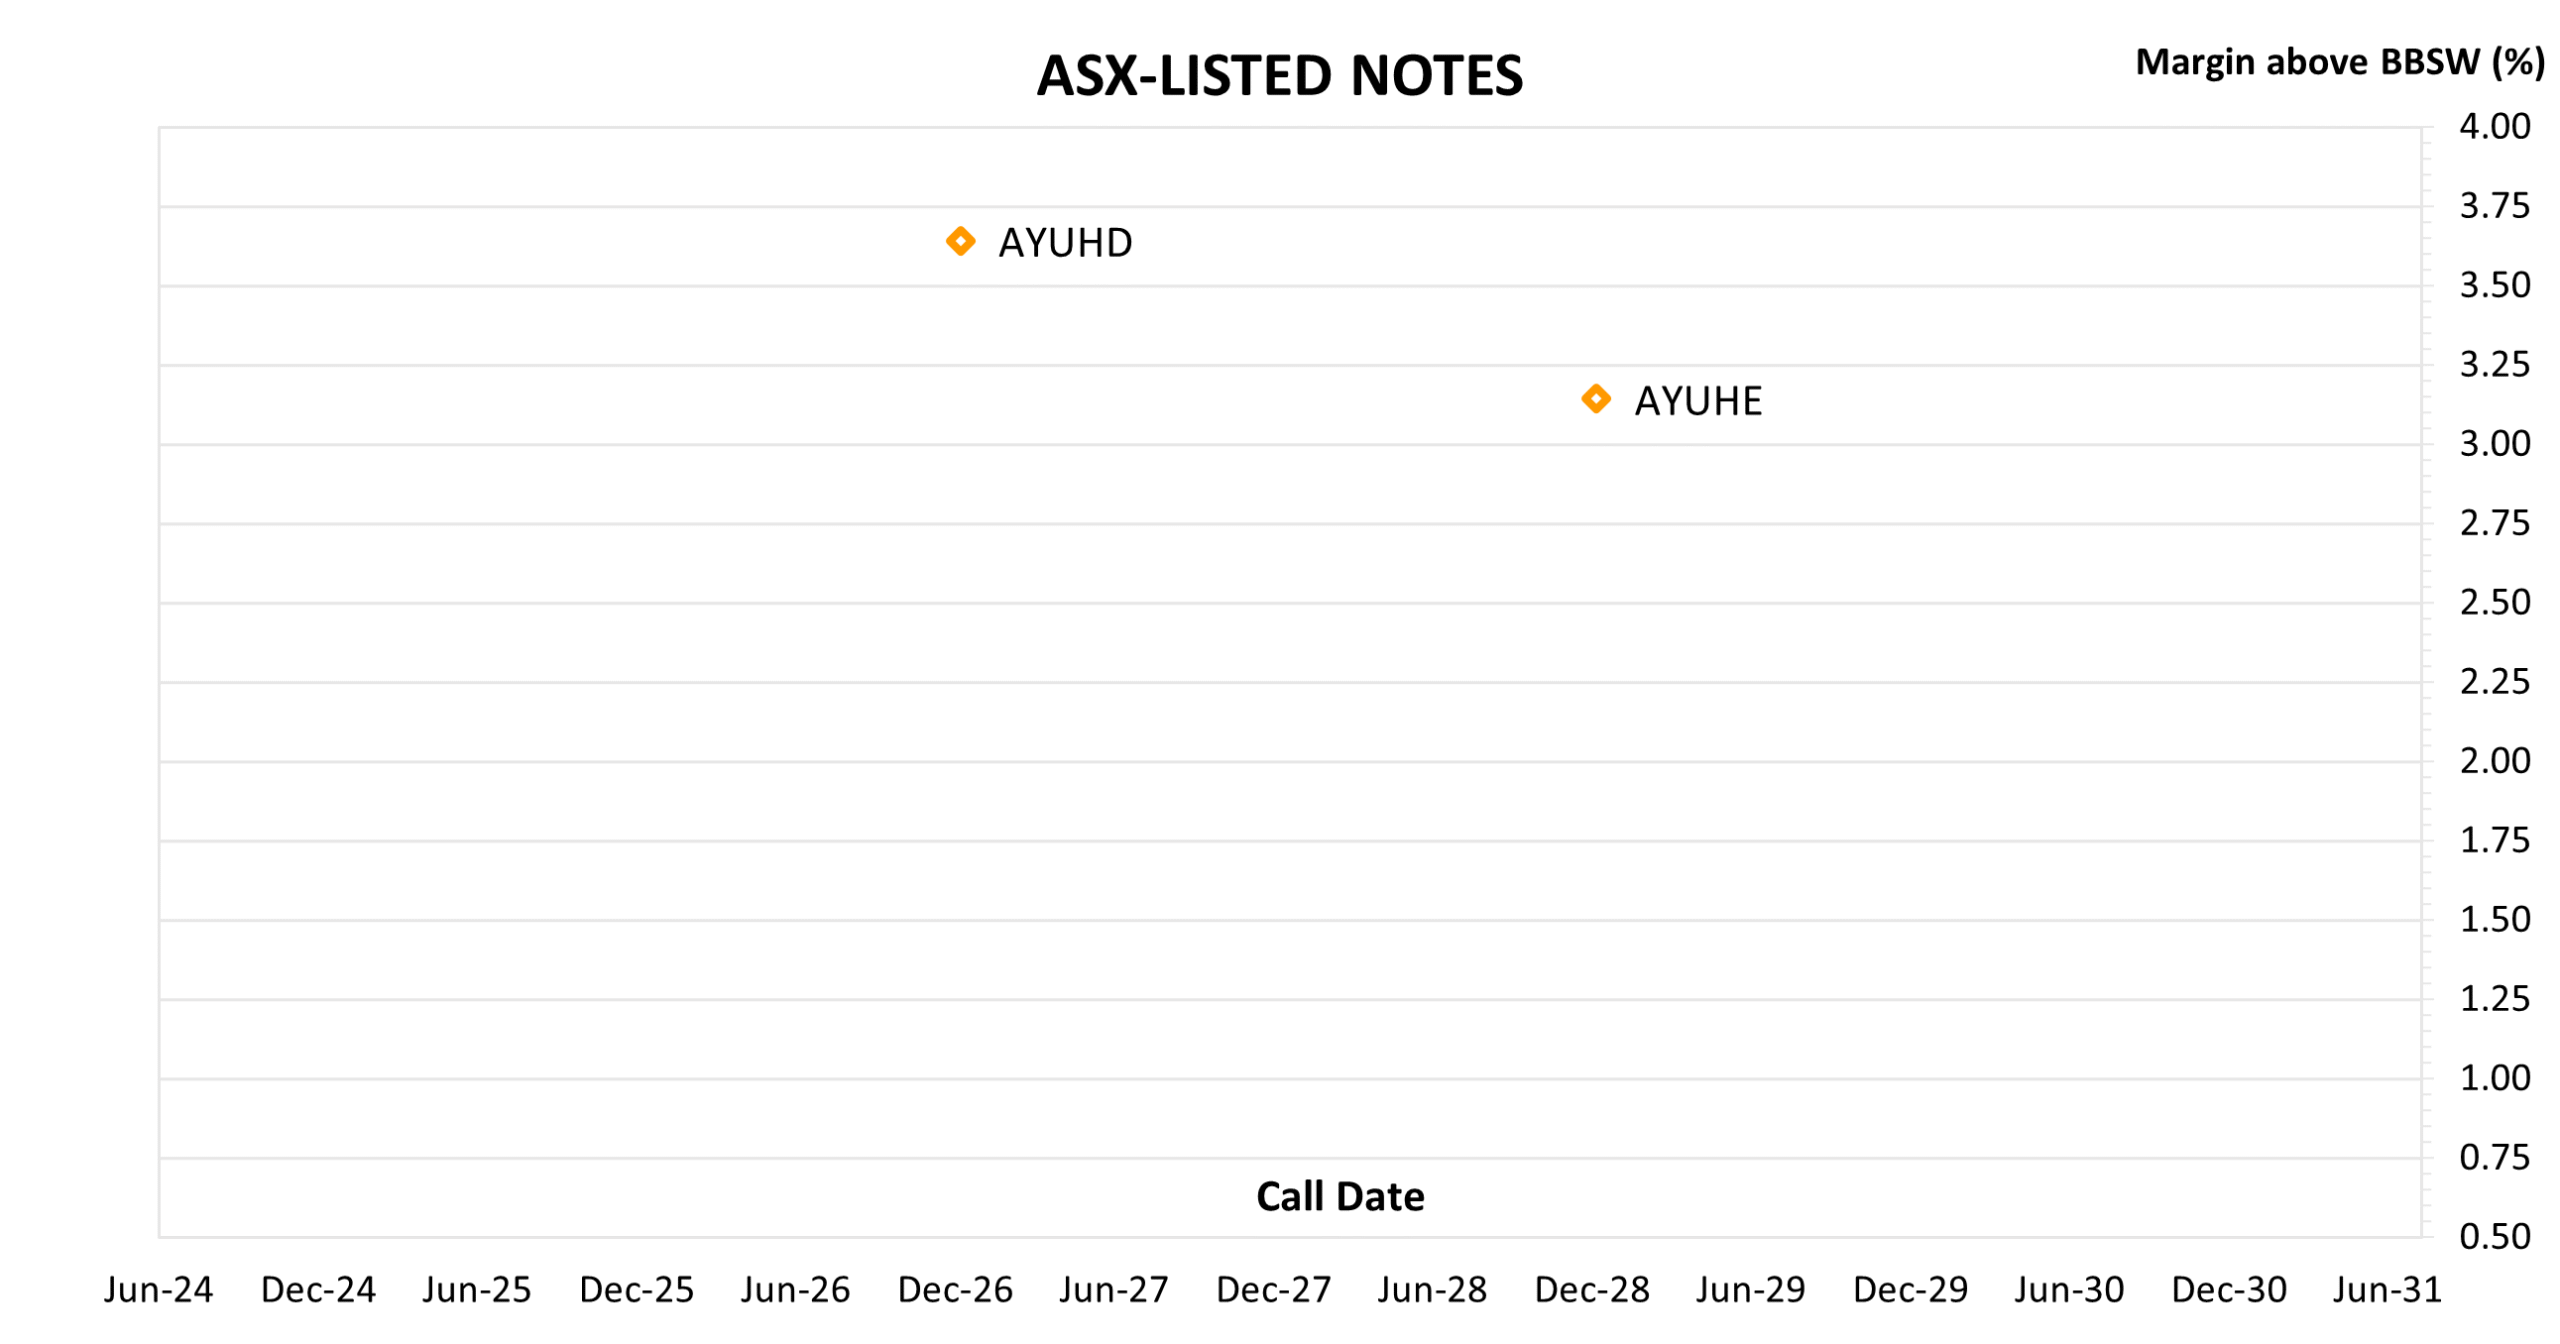Click the 4.00 y-axis value

coord(2494,126)
